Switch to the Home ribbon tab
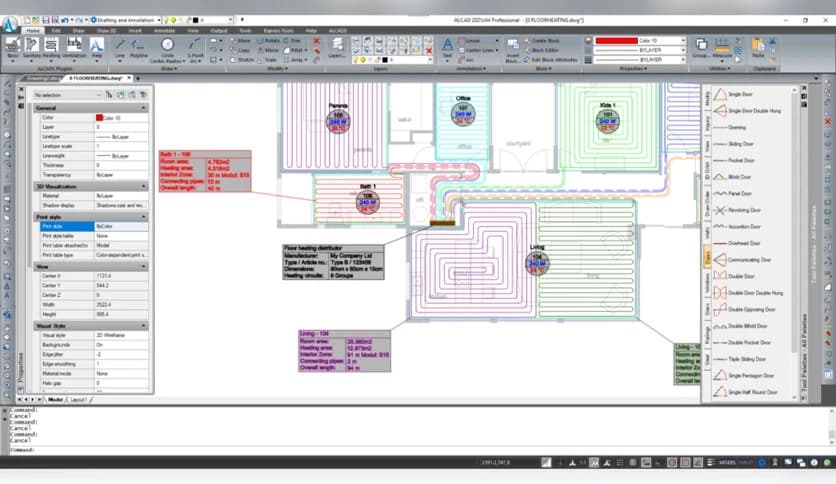836x484 pixels. coord(33,31)
